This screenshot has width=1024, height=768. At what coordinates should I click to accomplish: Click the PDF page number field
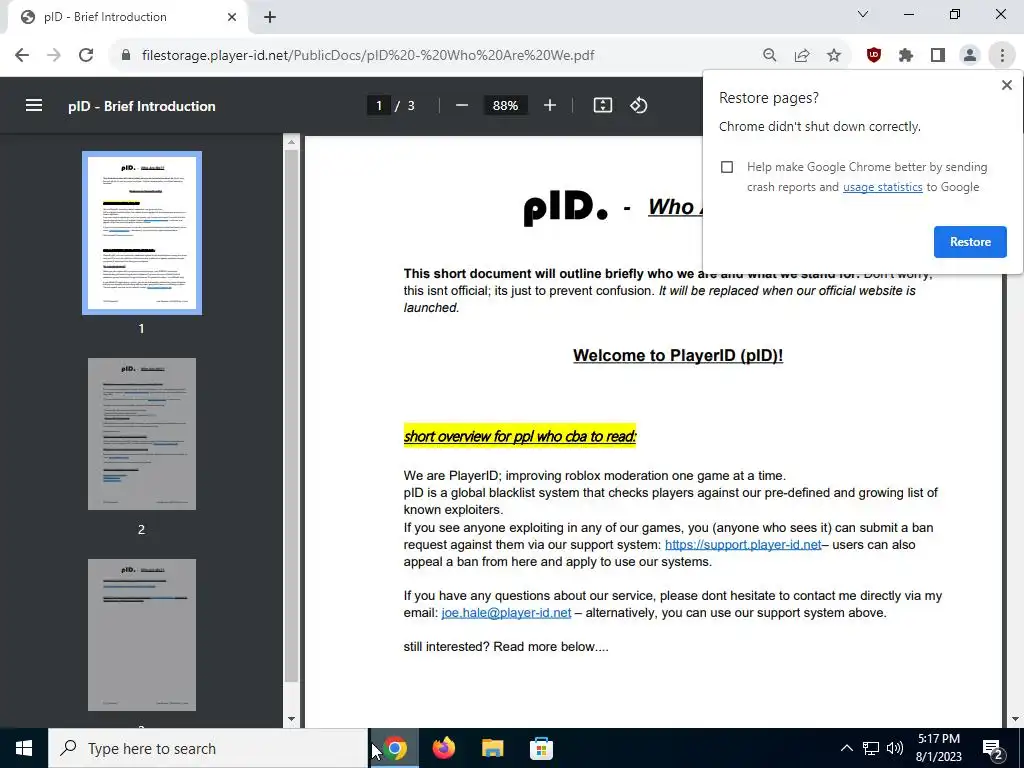pos(379,105)
